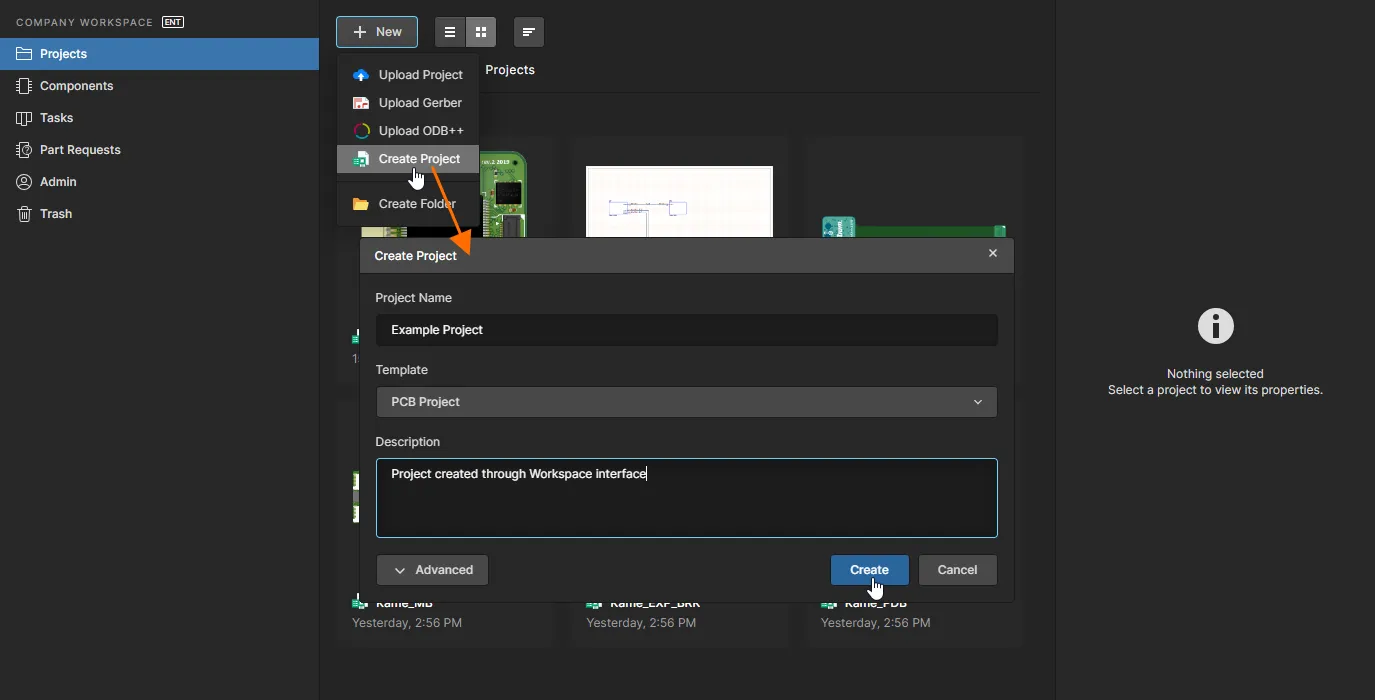Open the Template dropdown
Screen dimensions: 1375x700
[x=687, y=402]
